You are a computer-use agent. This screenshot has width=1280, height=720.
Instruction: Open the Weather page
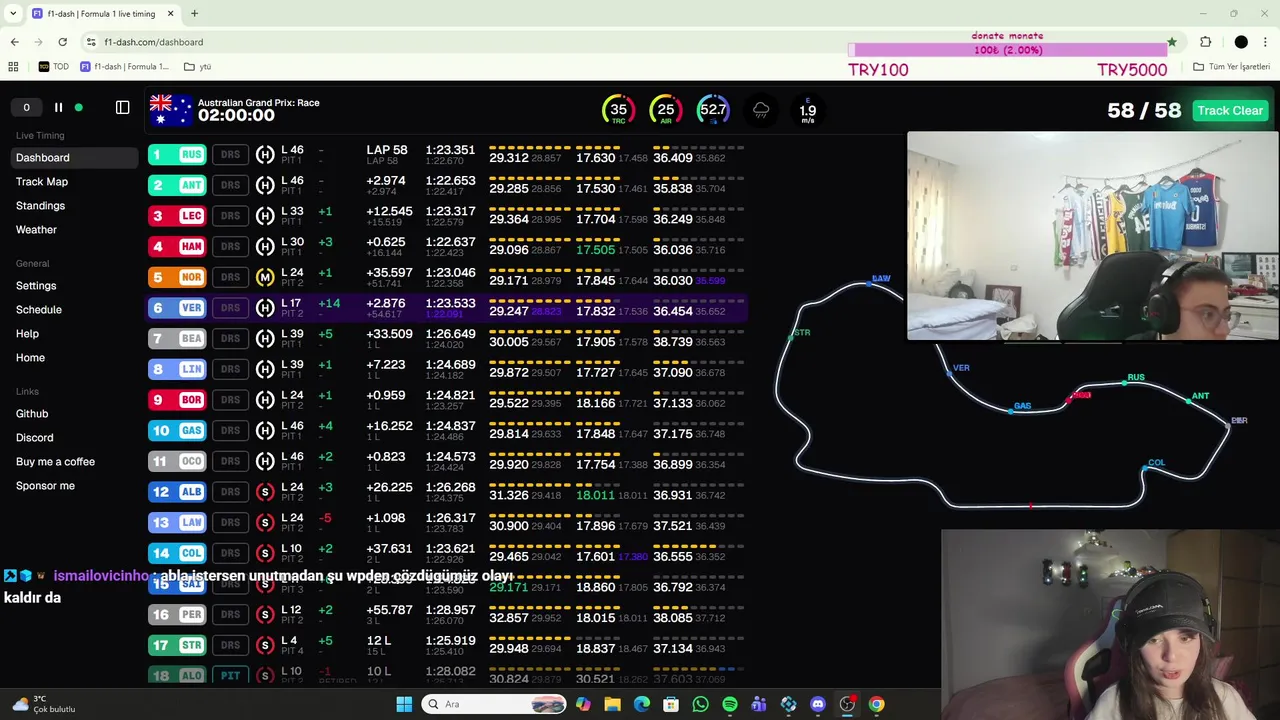36,230
